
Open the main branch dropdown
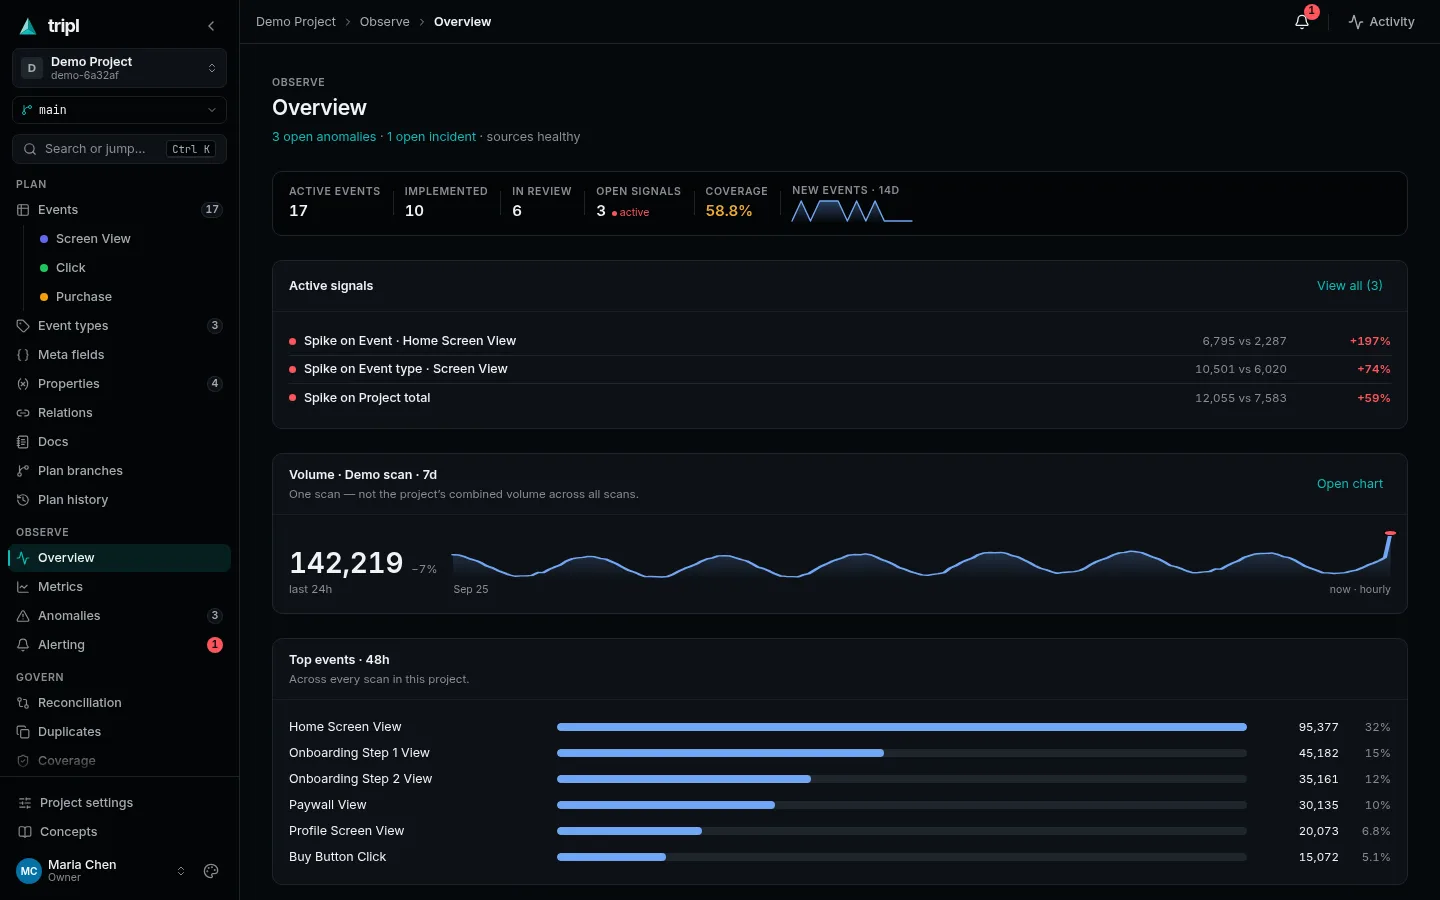click(119, 110)
